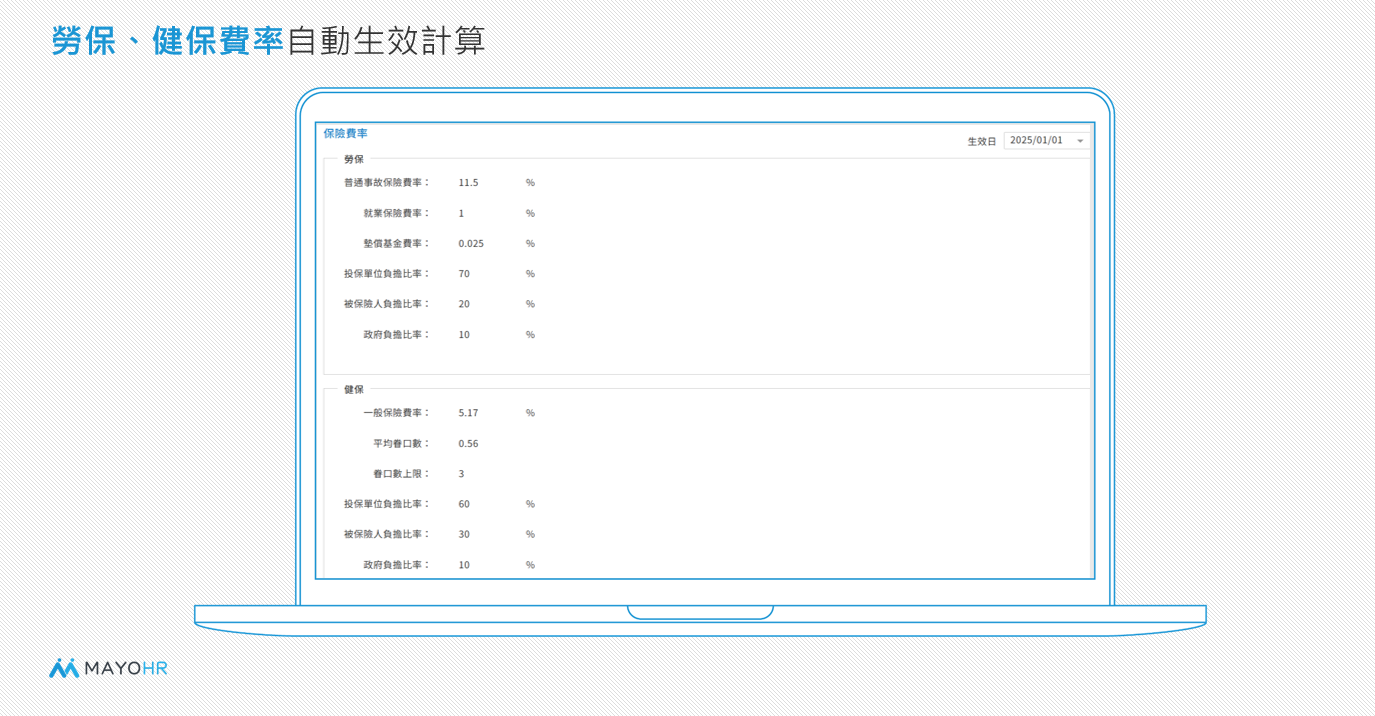Screen dimensions: 1375x716
Task: Click the 生效日 label
Action: 981,142
